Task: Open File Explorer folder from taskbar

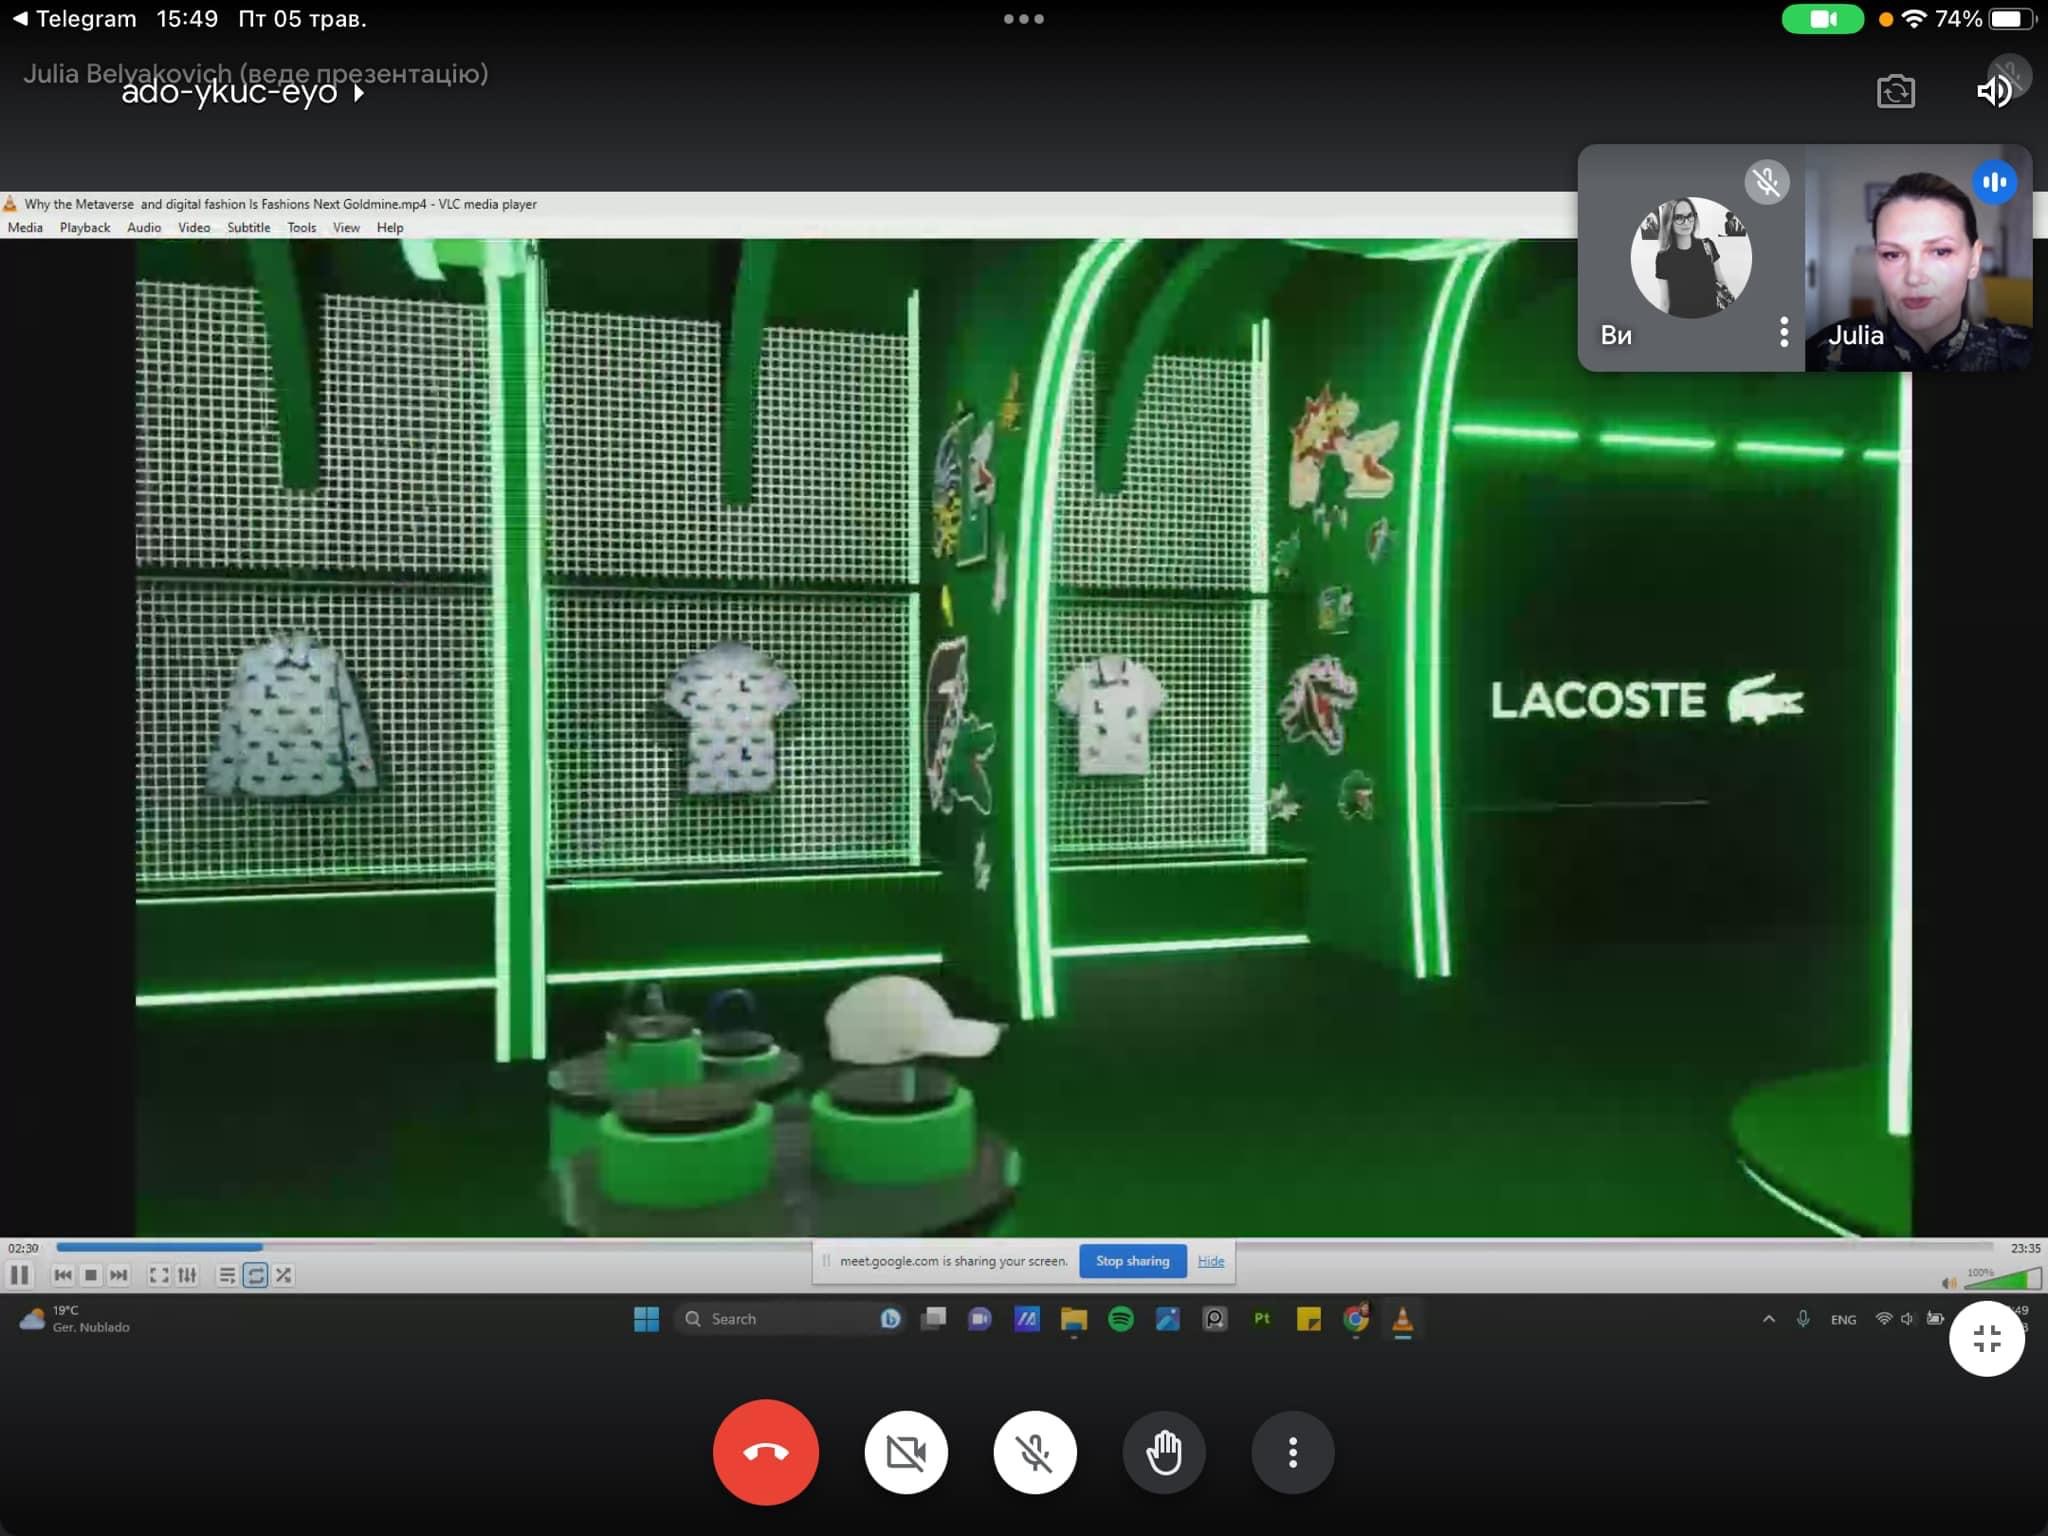Action: (x=1074, y=1319)
